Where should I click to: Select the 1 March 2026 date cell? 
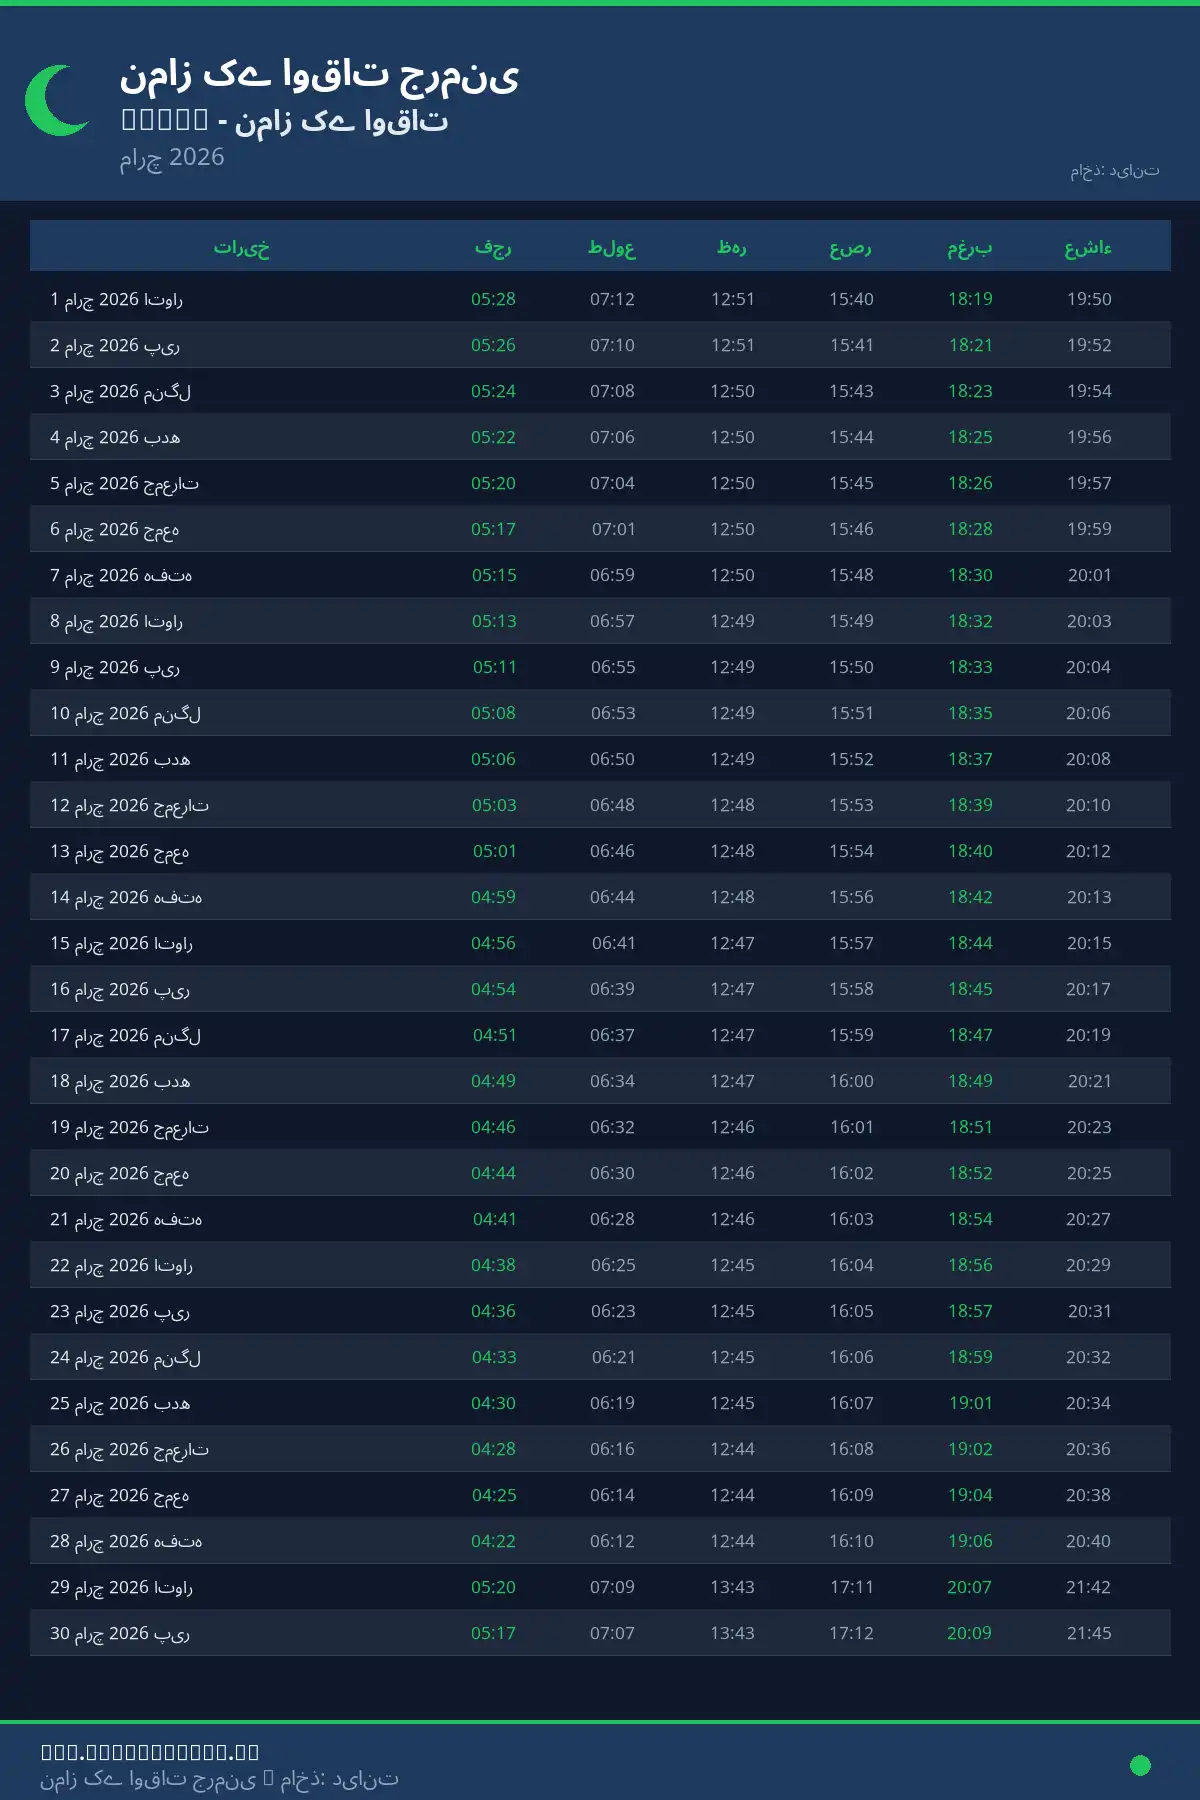pyautogui.click(x=116, y=299)
